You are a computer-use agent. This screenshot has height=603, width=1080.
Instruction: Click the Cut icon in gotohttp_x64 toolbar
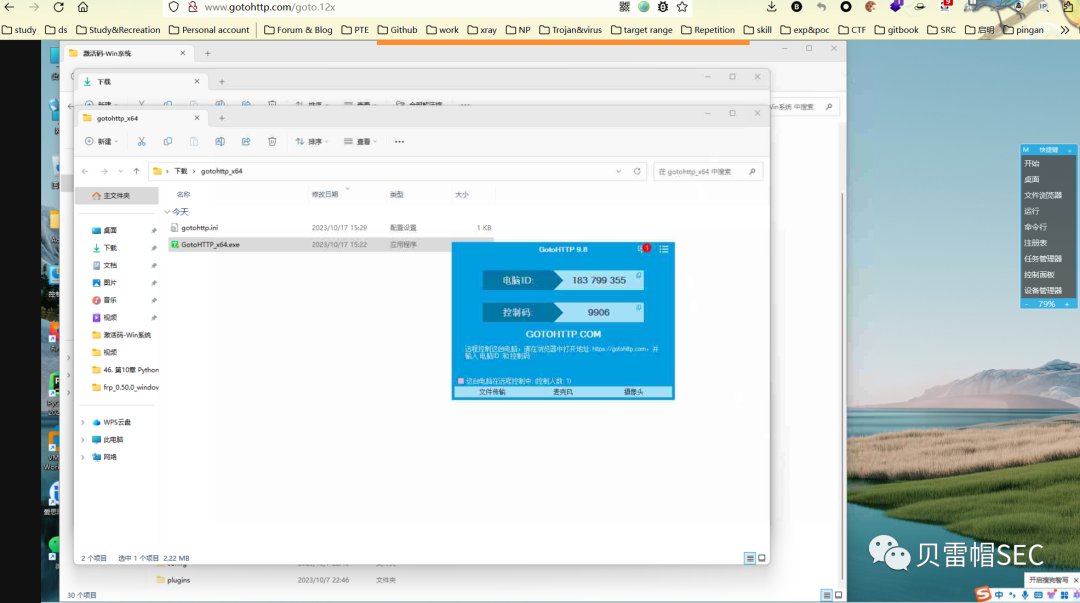tap(141, 141)
